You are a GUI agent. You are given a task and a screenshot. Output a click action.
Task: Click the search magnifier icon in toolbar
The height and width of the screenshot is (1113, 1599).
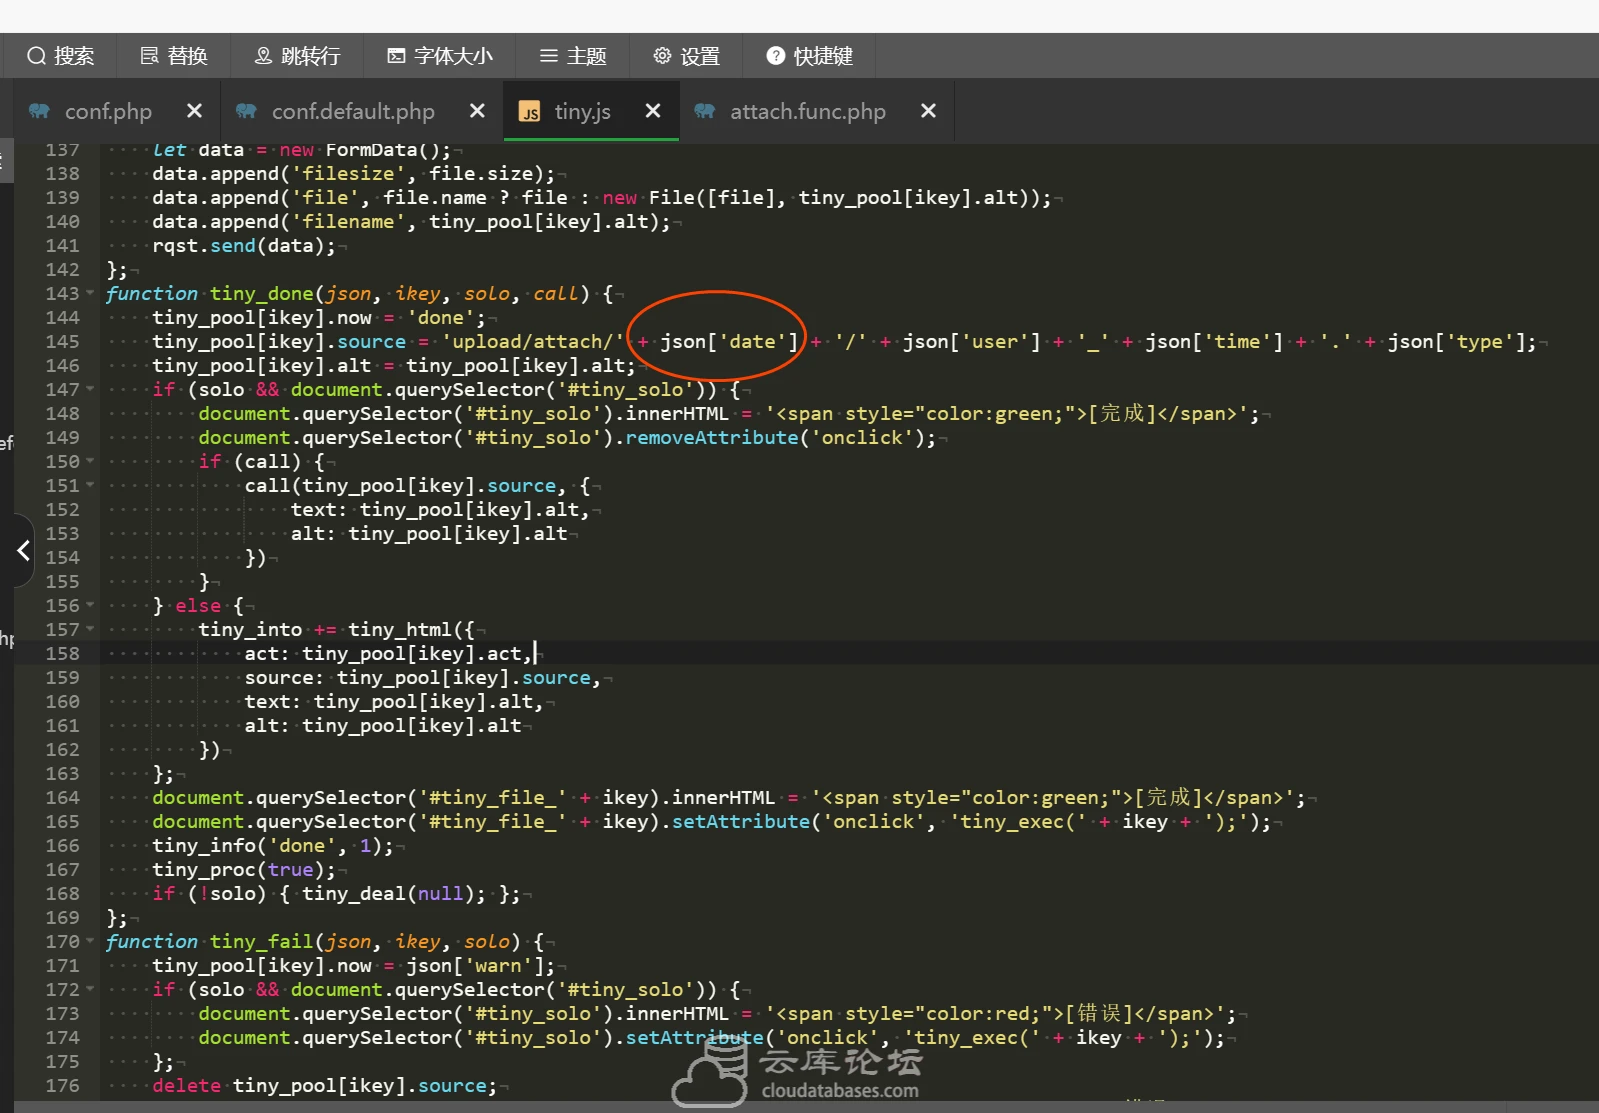37,56
